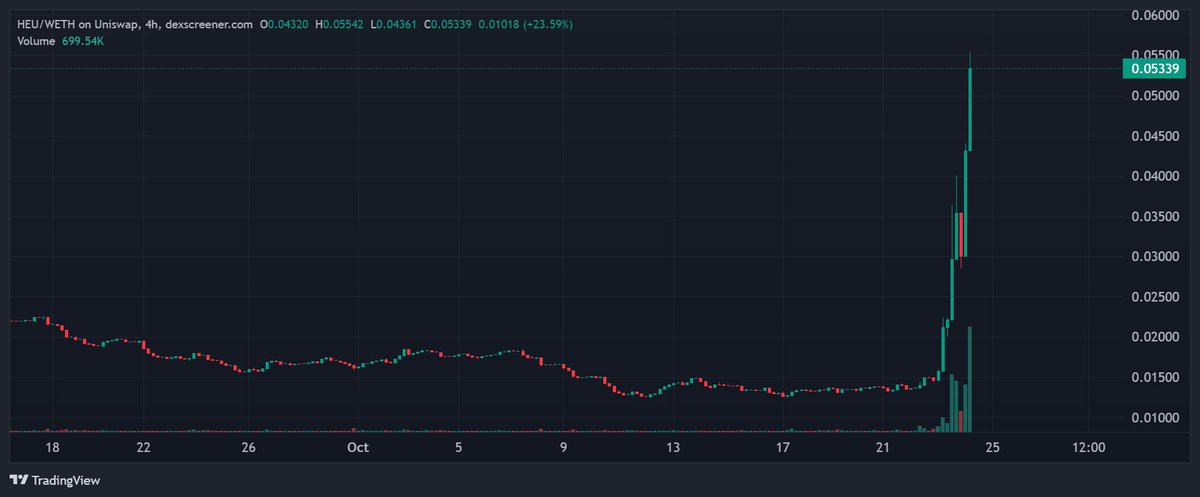1200x497 pixels.
Task: Click the 22 date axis label
Action: (x=144, y=447)
